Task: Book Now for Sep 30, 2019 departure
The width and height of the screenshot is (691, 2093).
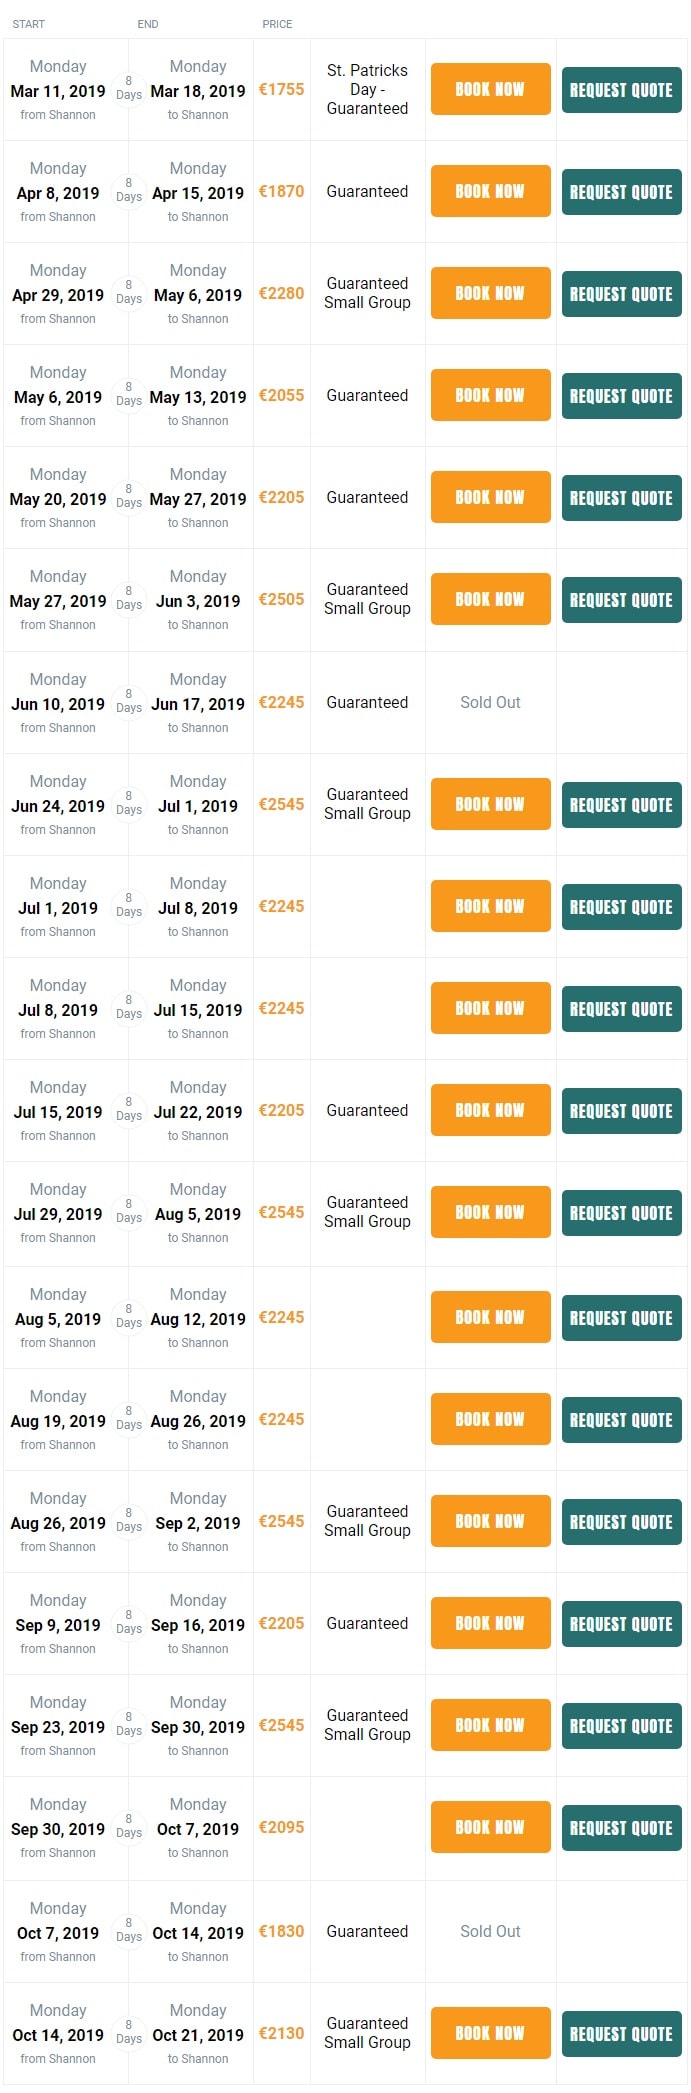Action: 490,1827
